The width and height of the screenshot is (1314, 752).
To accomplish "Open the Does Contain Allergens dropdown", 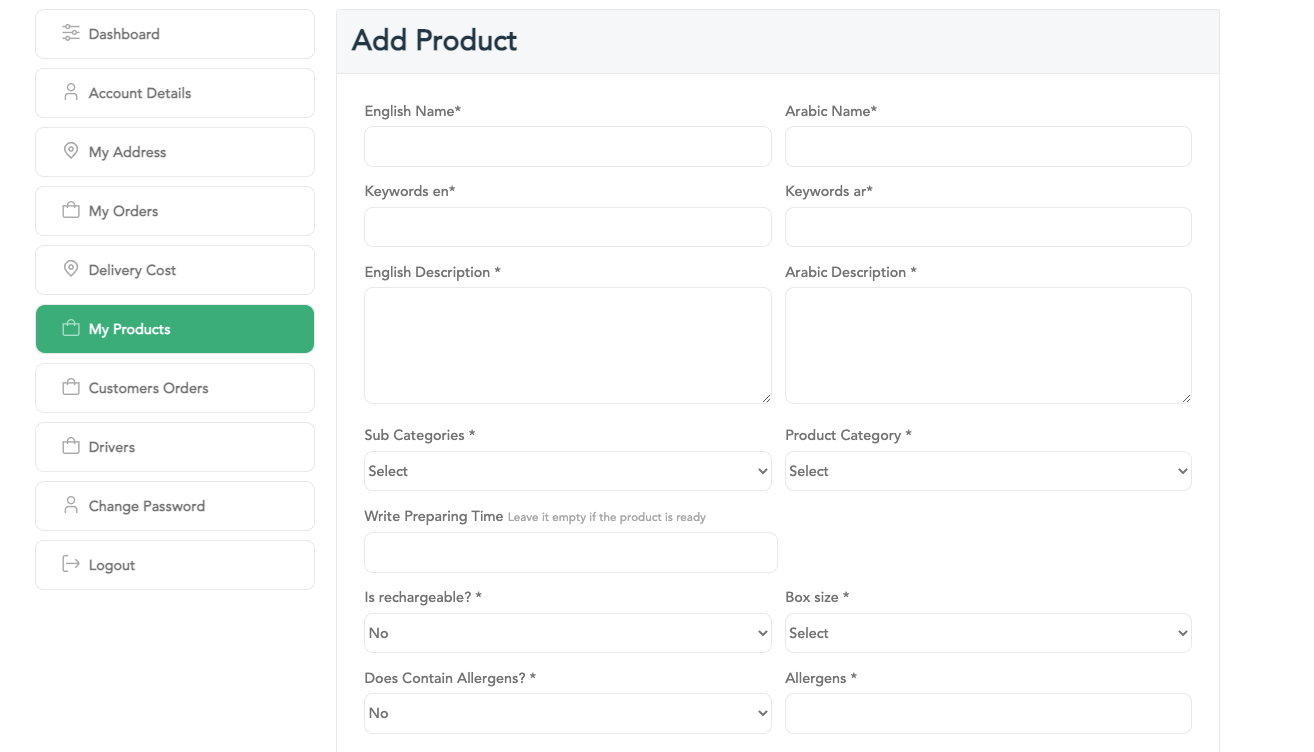I will click(567, 713).
